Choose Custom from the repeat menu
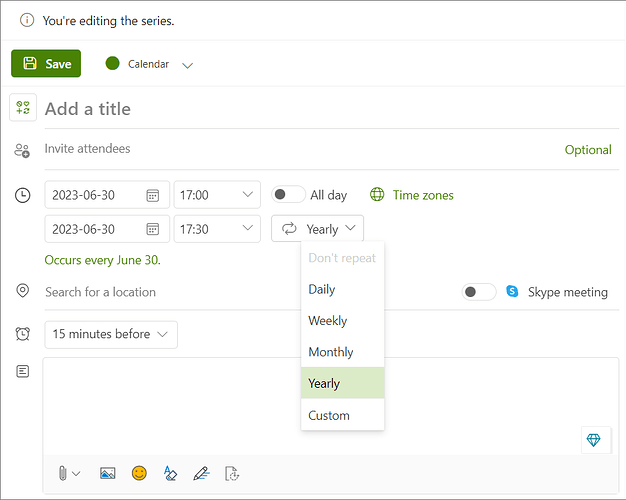Viewport: 626px width, 500px height. point(343,415)
